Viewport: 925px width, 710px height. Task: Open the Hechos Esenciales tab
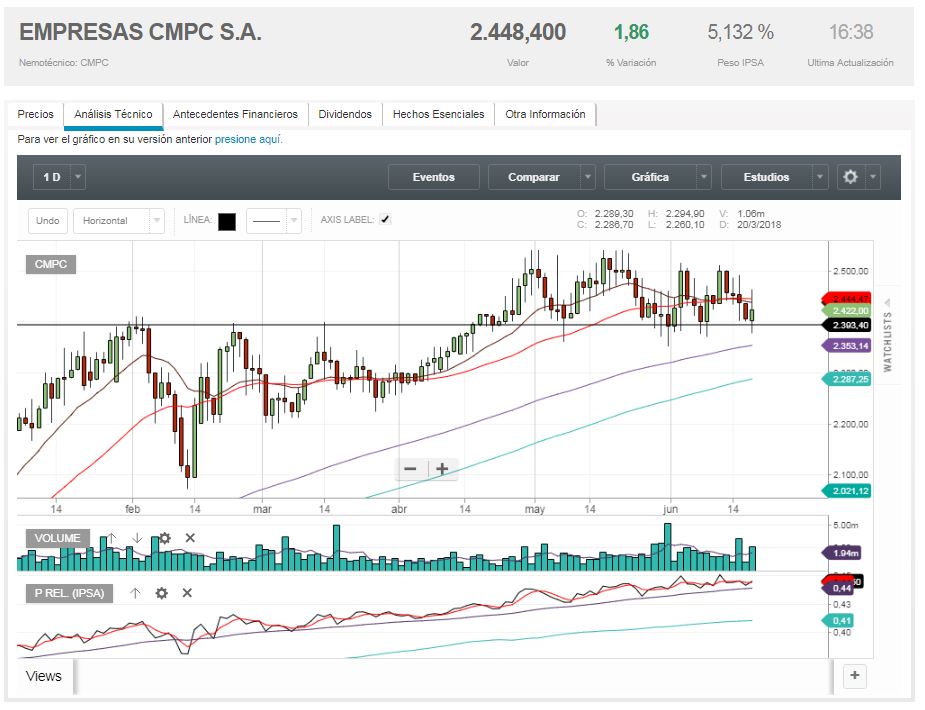click(x=438, y=114)
